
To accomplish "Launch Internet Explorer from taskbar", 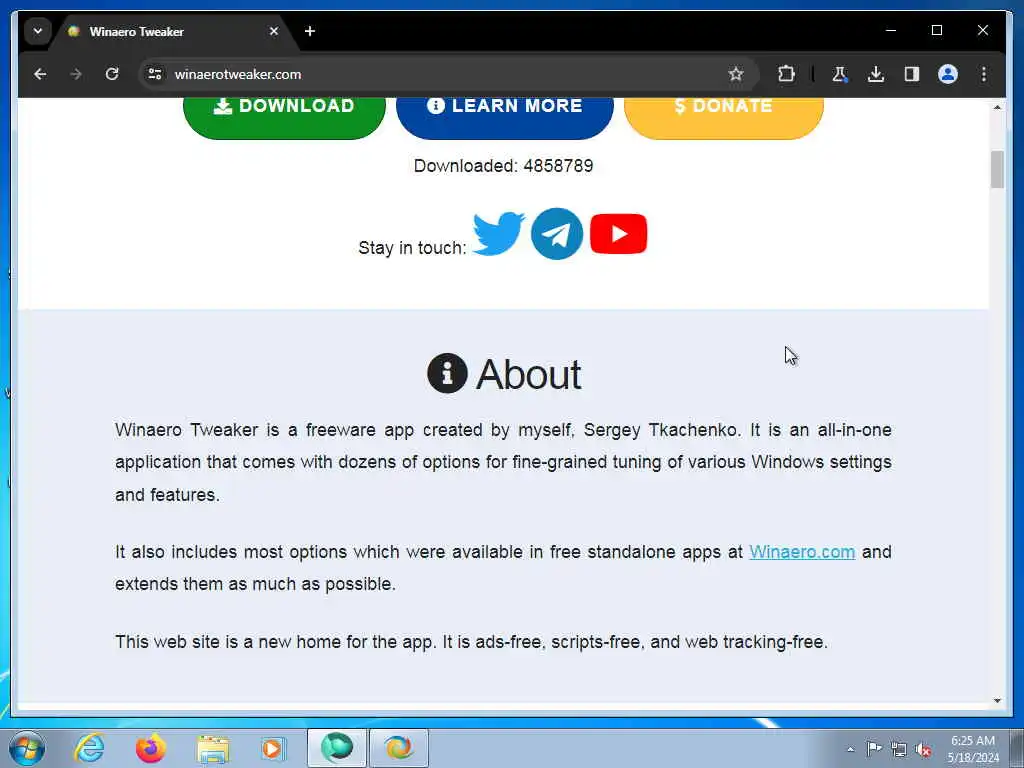I will 89,748.
